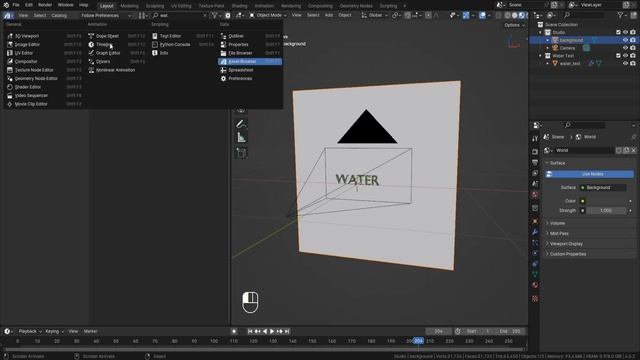Image resolution: width=640 pixels, height=360 pixels.
Task: Switch editor to Outliner
Action: pos(250,36)
